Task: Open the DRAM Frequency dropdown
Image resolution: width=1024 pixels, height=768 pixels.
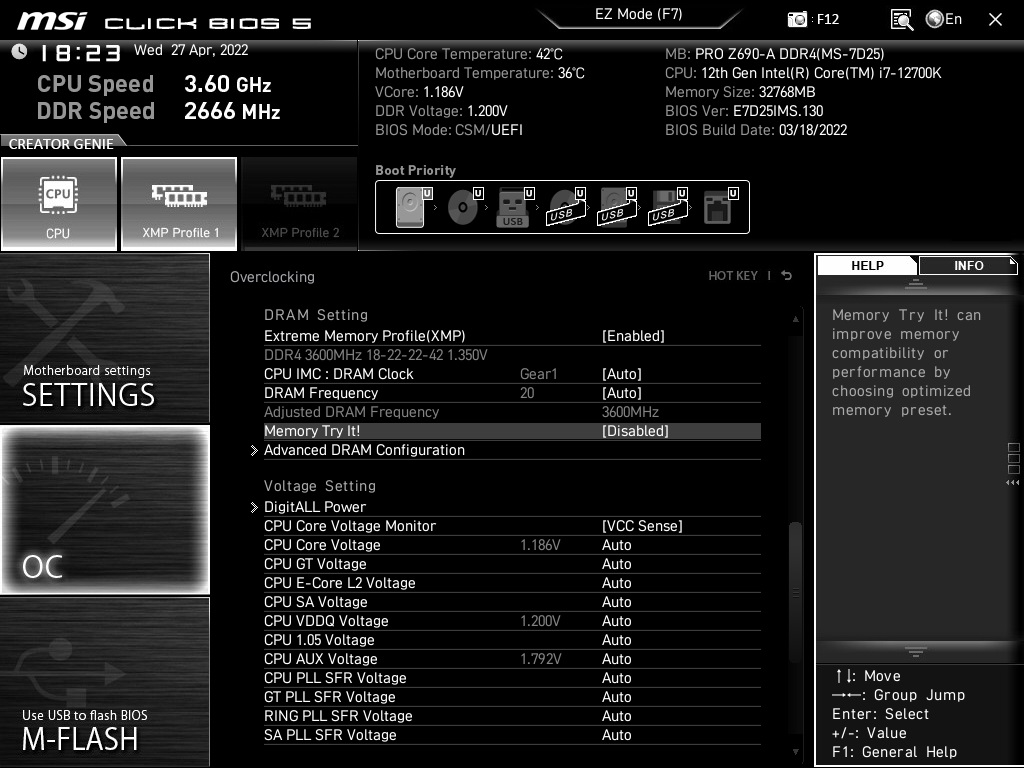Action: coord(622,393)
